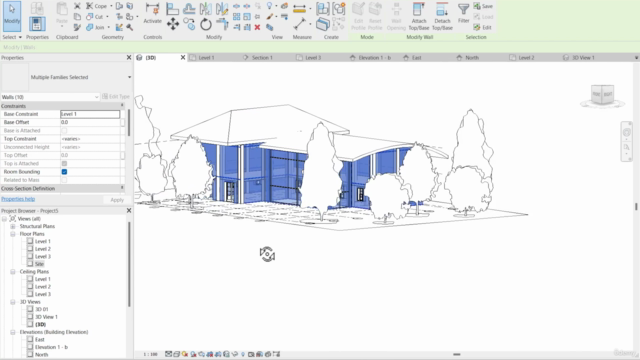640x360 pixels.
Task: Select the Copy tool
Action: pyautogui.click(x=189, y=24)
